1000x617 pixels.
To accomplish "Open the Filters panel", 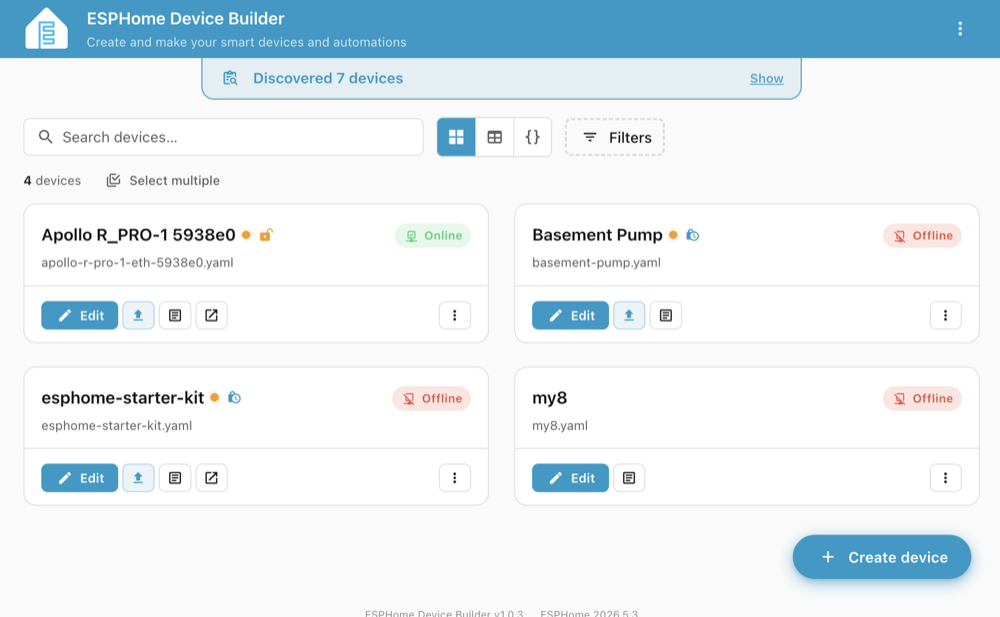I will tap(614, 137).
